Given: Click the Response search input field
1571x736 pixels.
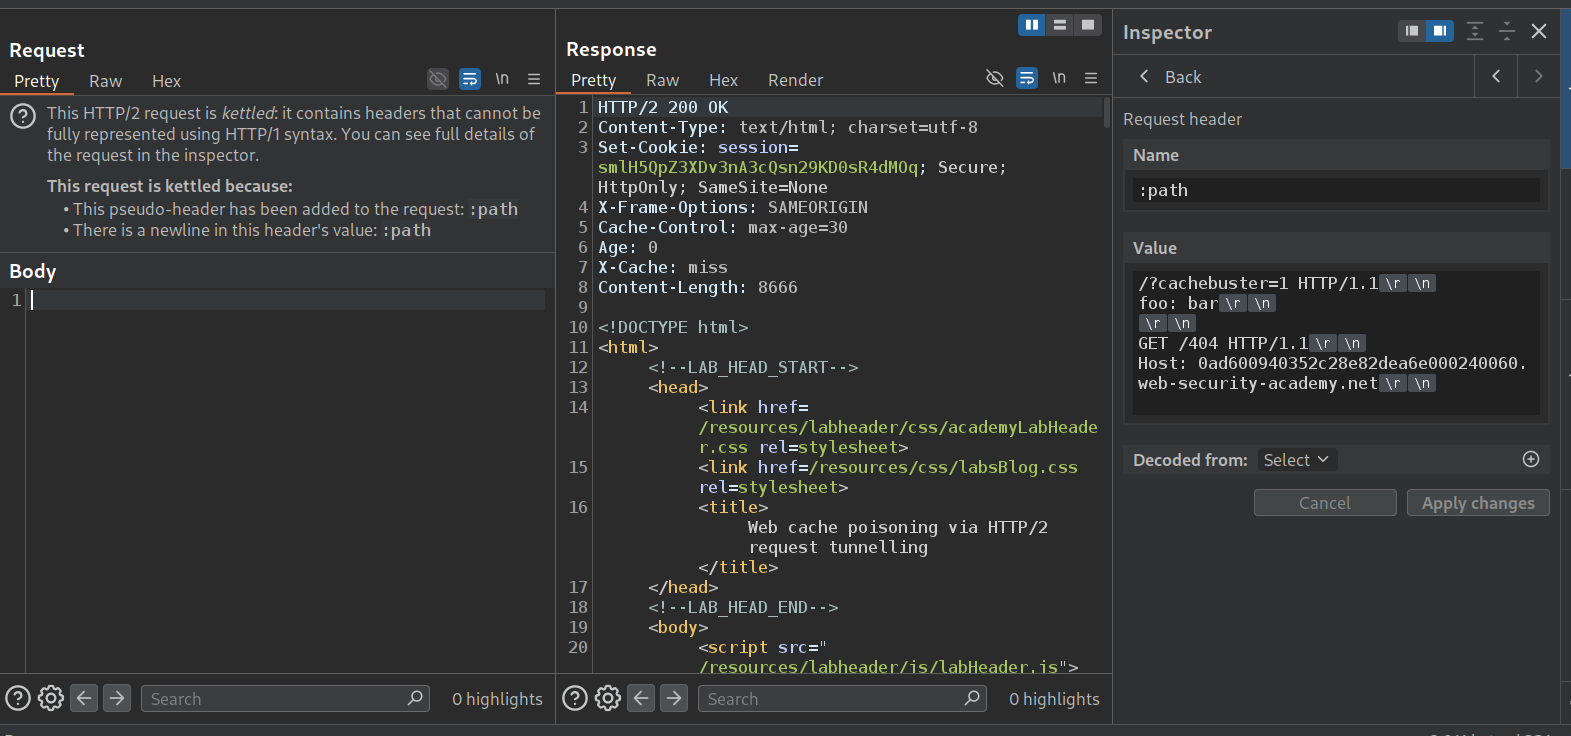Looking at the screenshot, I should point(832,699).
